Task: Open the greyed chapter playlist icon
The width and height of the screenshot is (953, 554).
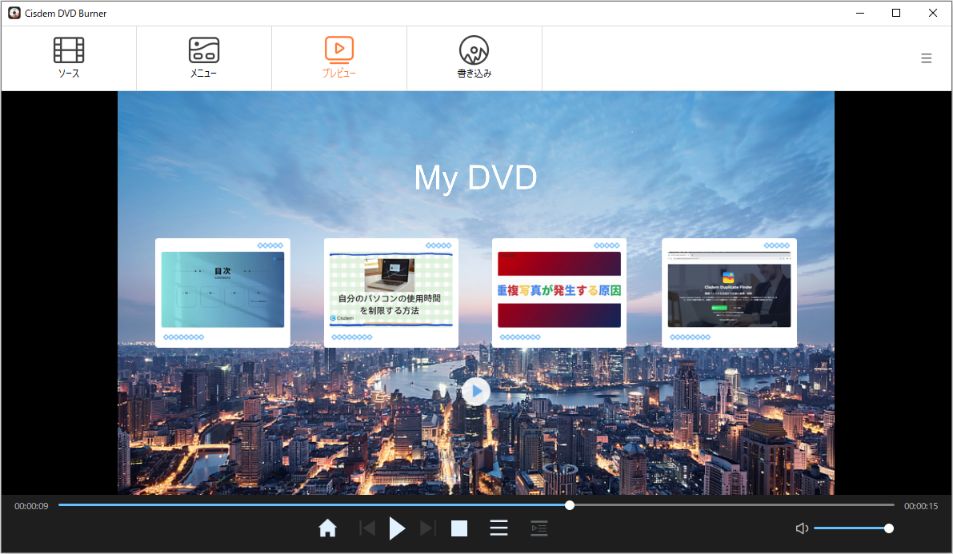Action: tap(538, 528)
